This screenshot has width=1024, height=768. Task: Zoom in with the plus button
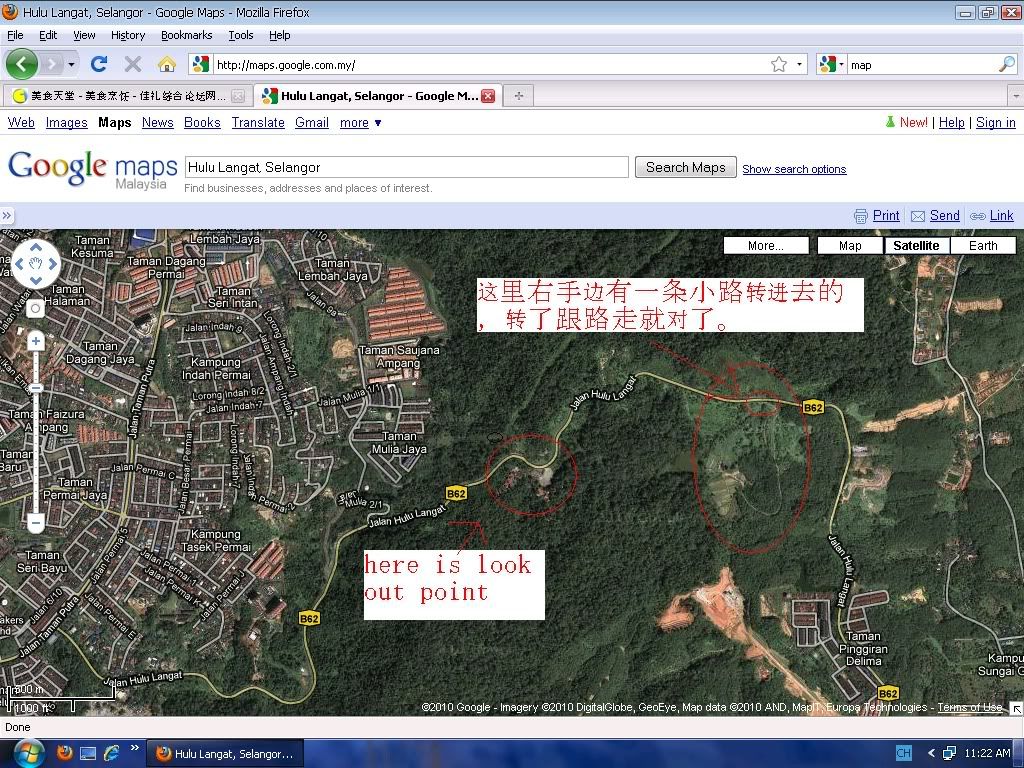click(36, 341)
